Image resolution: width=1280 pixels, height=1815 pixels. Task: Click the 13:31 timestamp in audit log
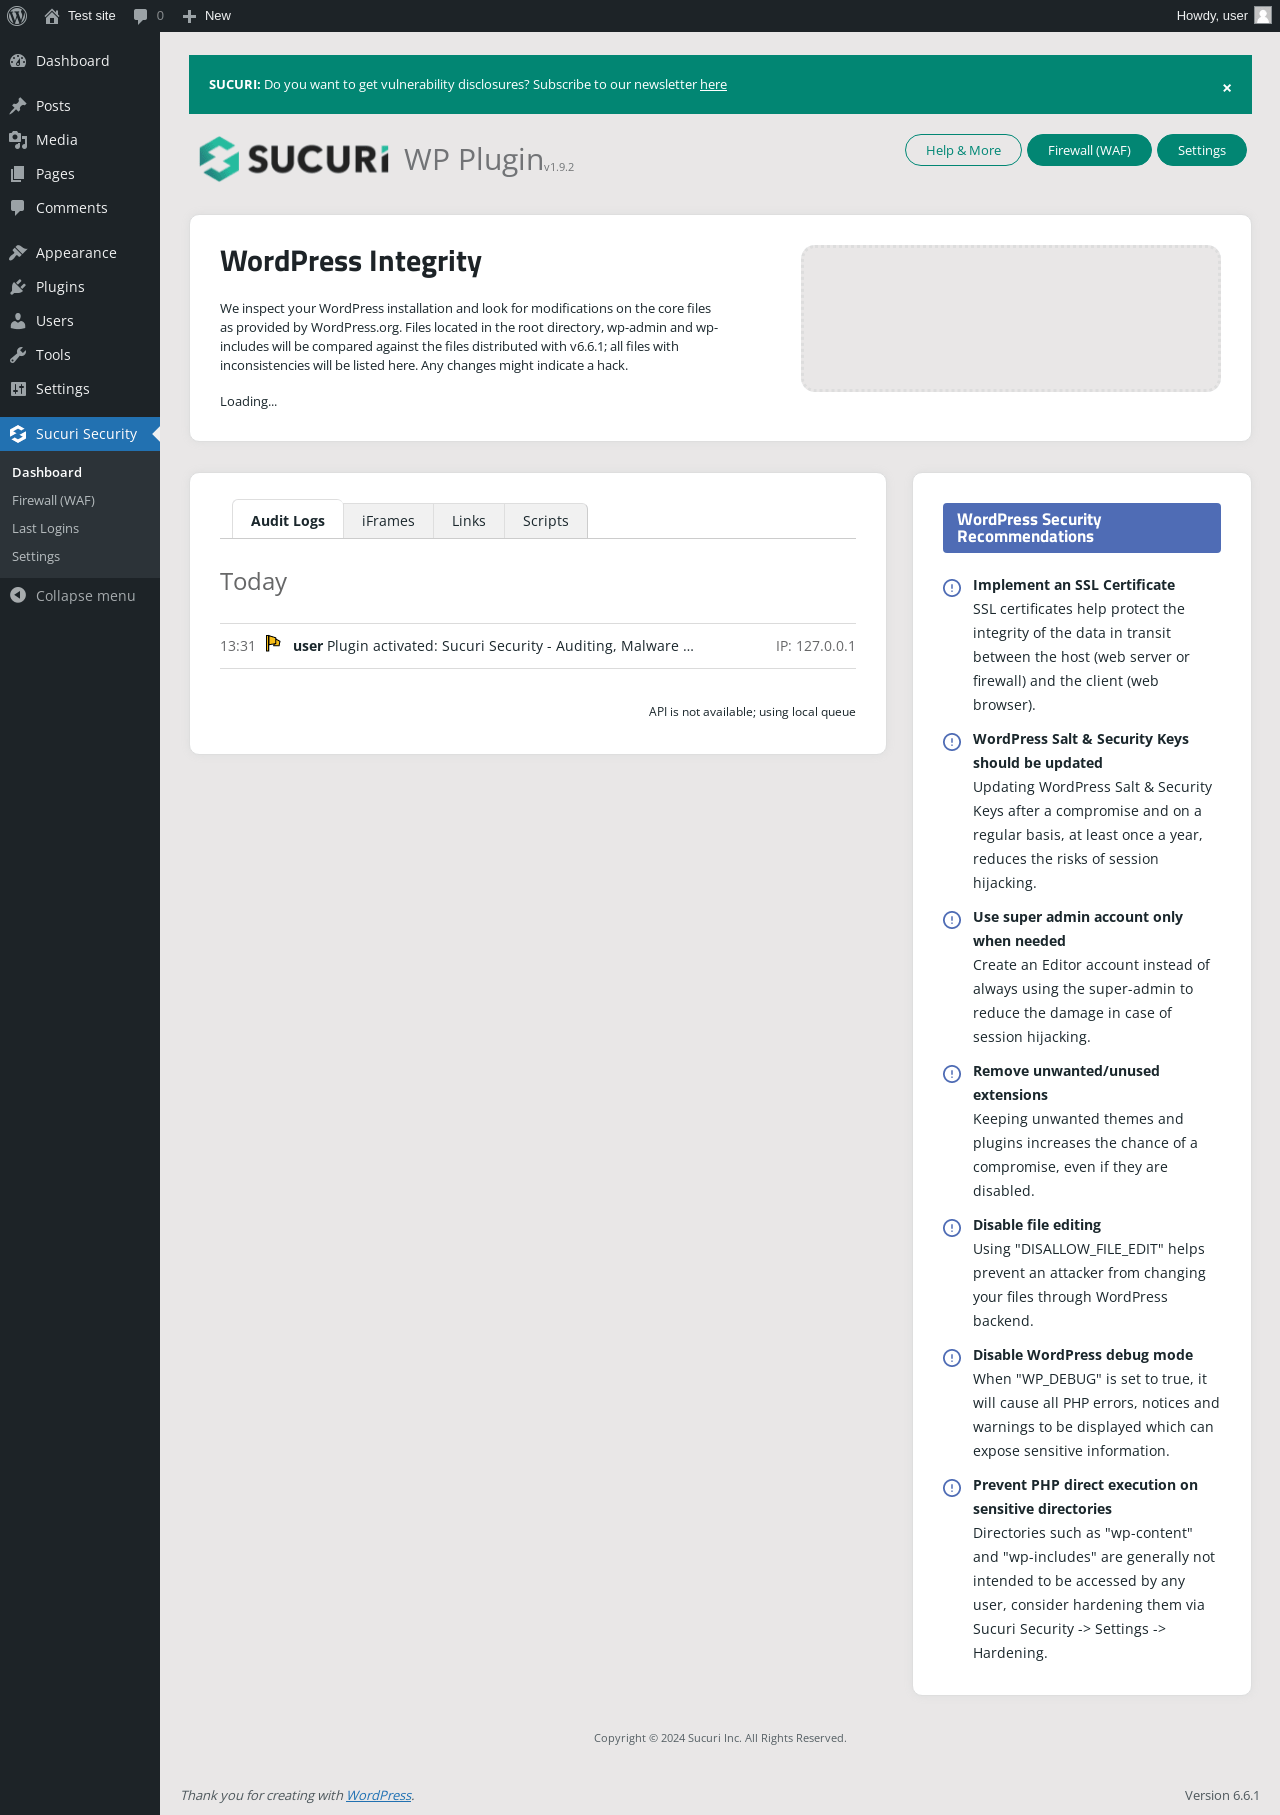pos(238,646)
